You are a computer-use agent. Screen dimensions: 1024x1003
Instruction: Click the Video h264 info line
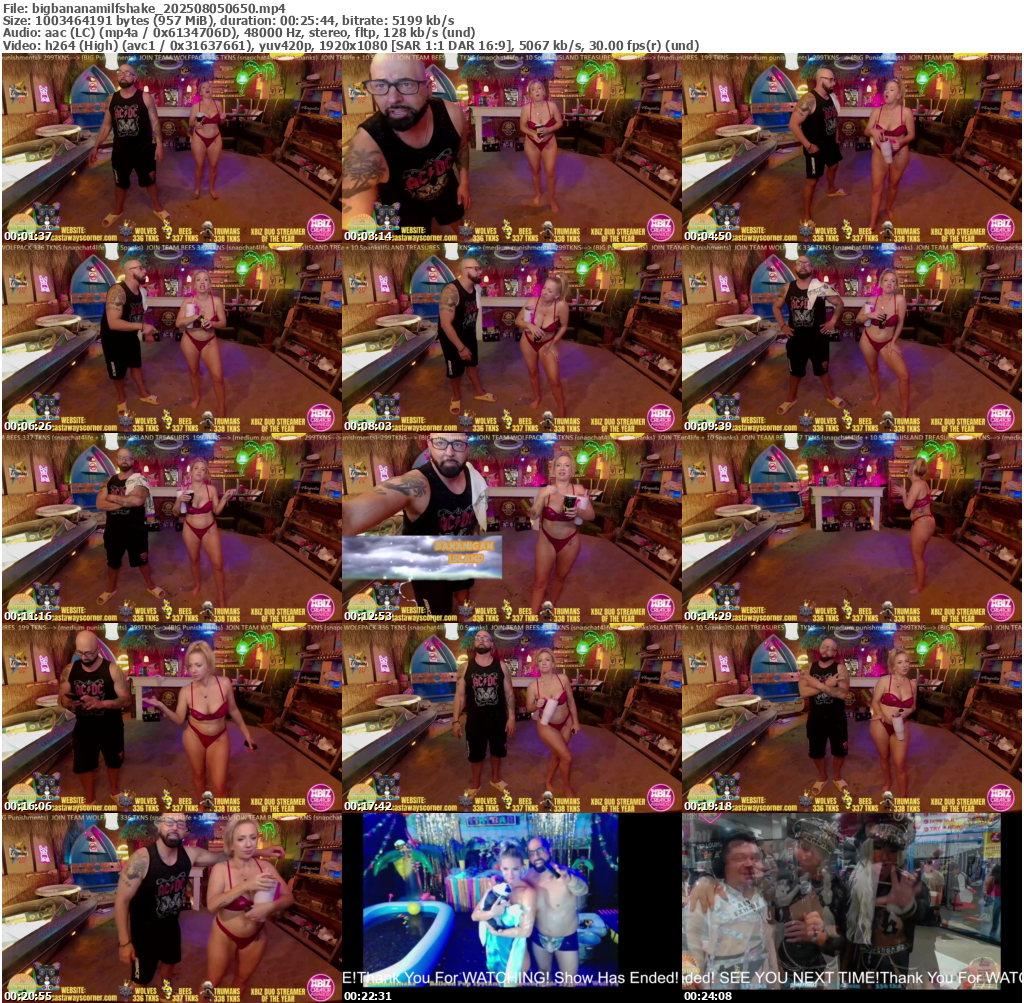tap(351, 45)
